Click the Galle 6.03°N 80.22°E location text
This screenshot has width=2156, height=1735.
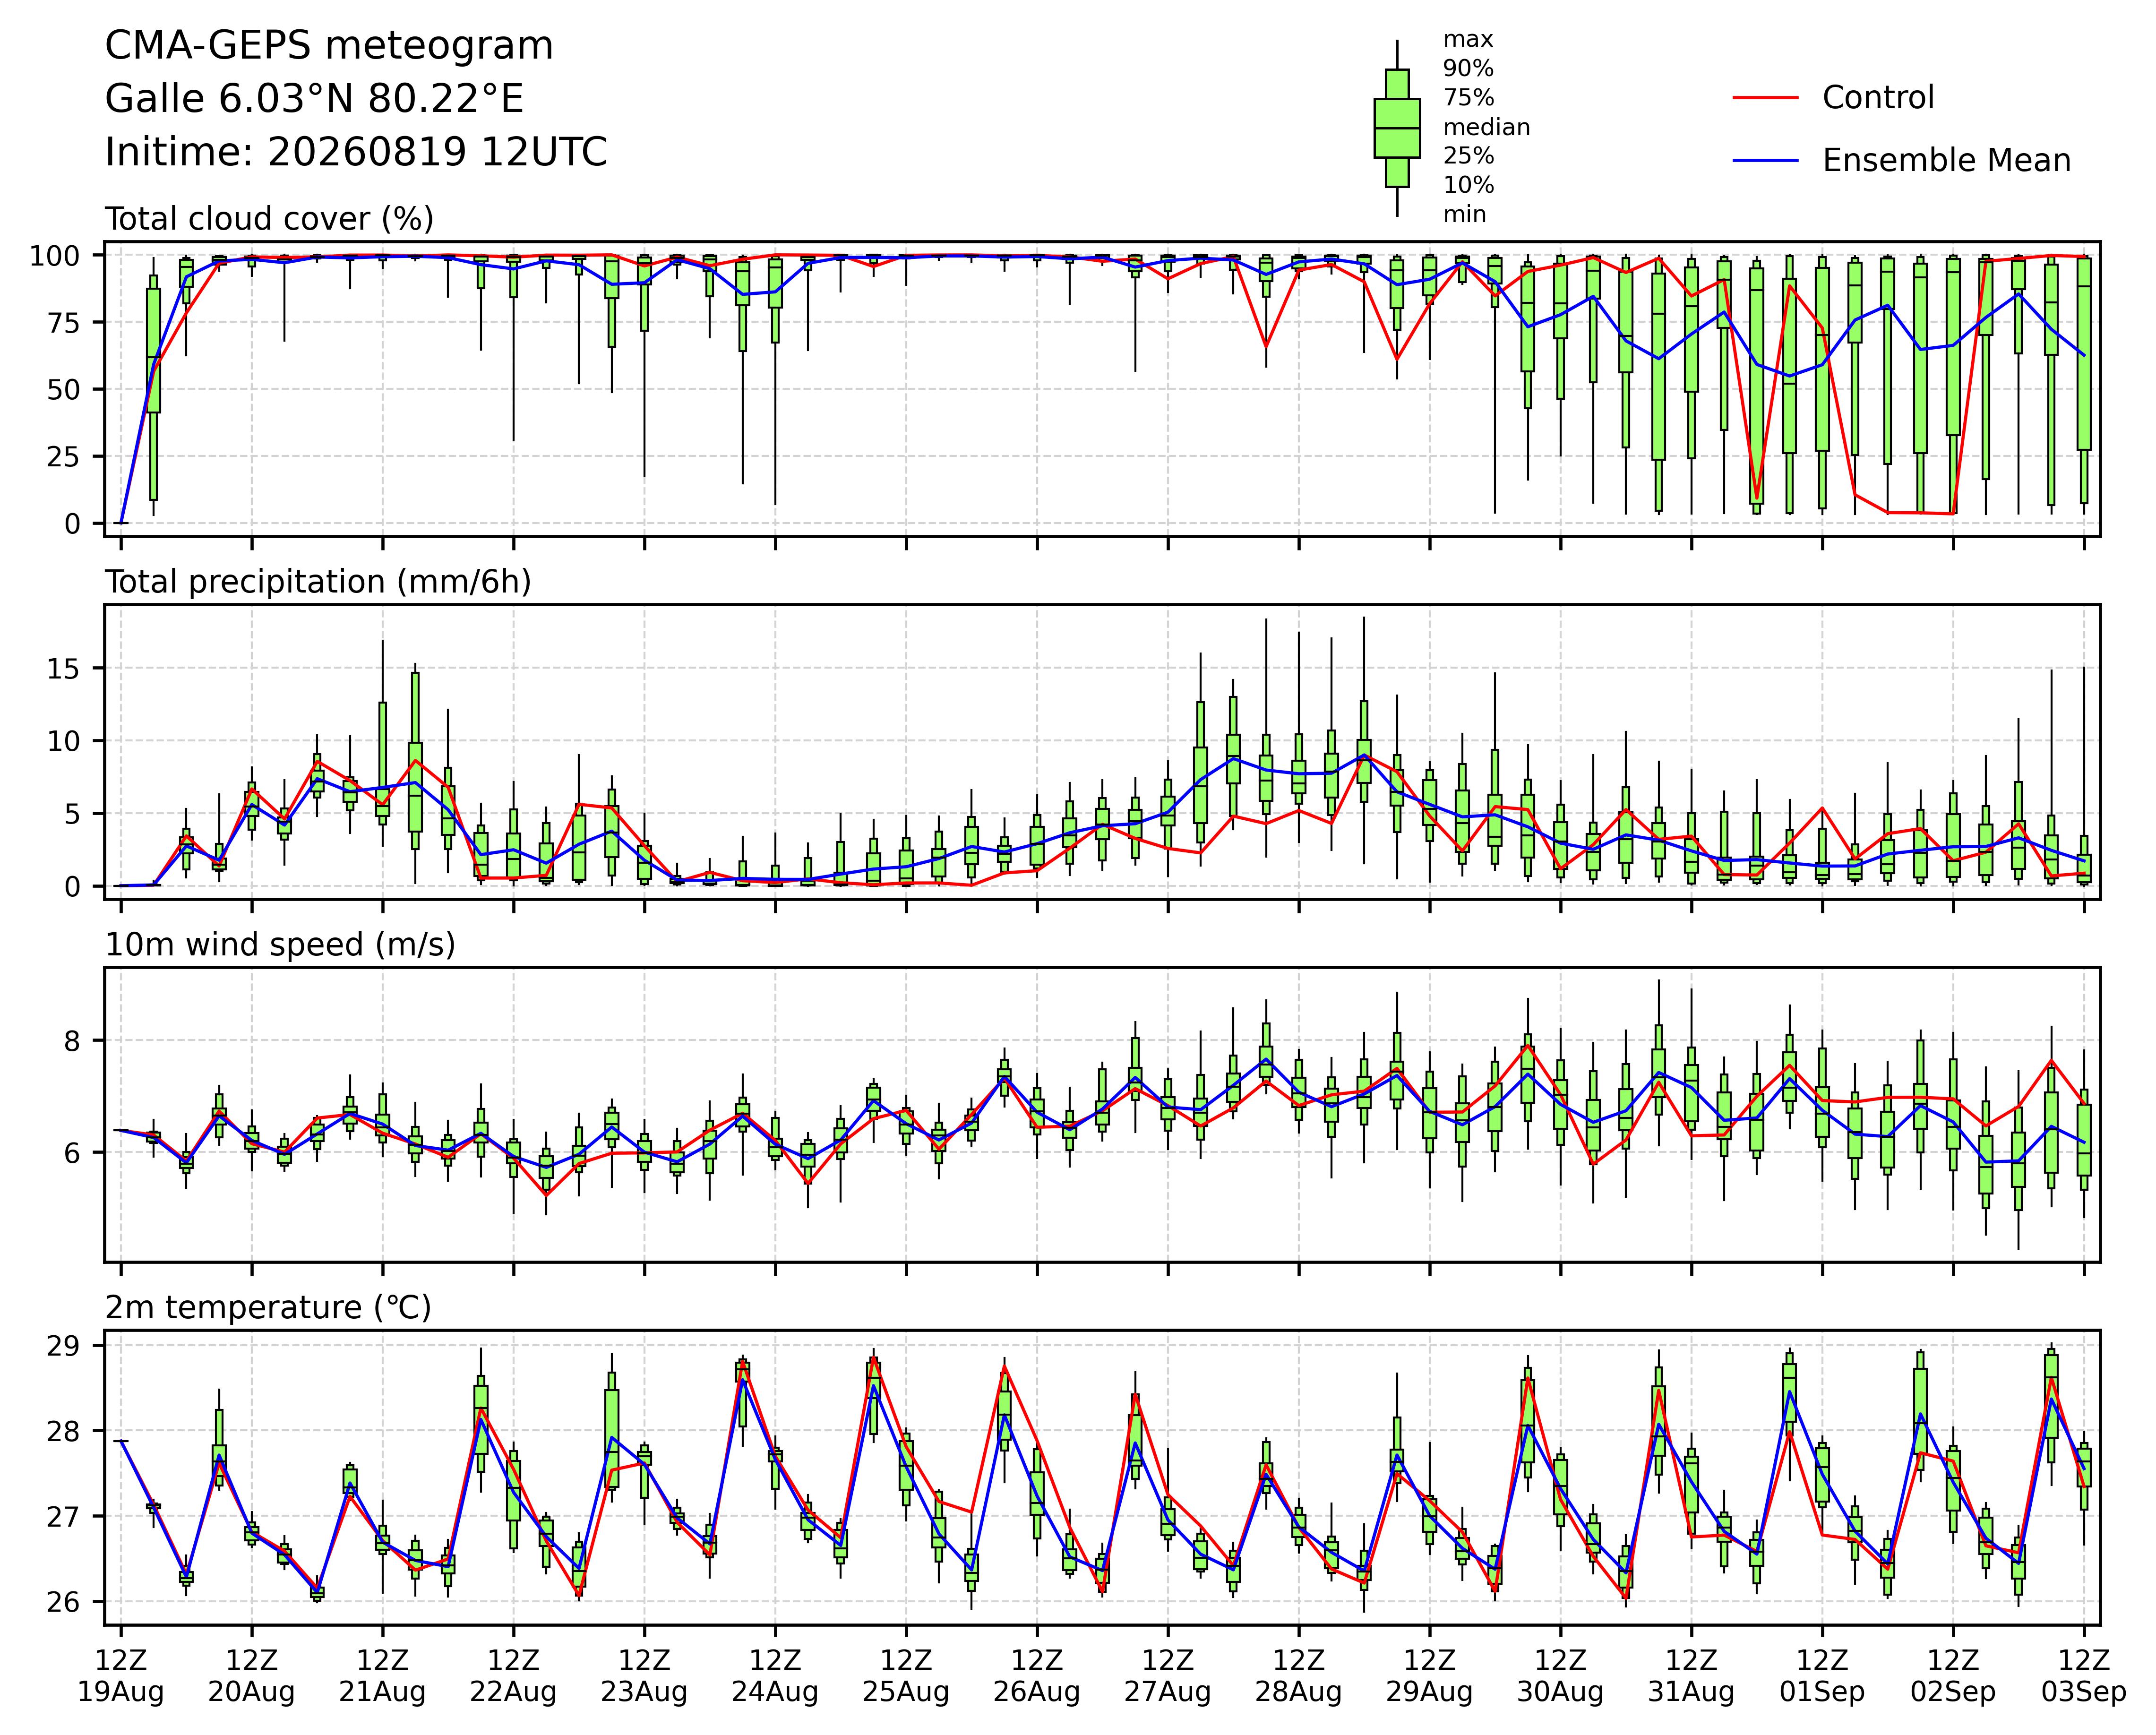pyautogui.click(x=314, y=99)
